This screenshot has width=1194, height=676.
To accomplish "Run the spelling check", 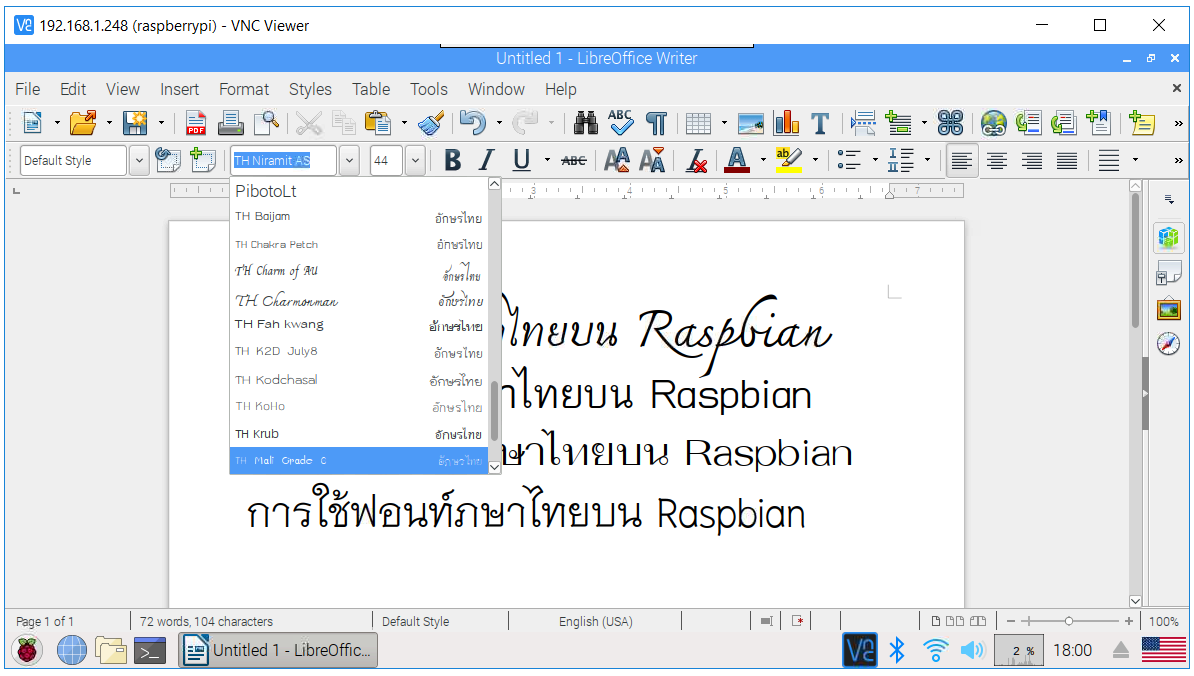I will [x=621, y=123].
